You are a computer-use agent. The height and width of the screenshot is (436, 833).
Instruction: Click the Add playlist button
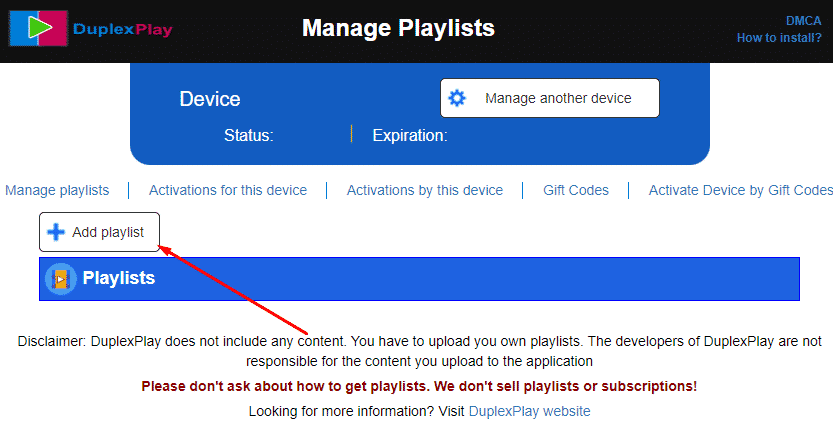pyautogui.click(x=99, y=232)
